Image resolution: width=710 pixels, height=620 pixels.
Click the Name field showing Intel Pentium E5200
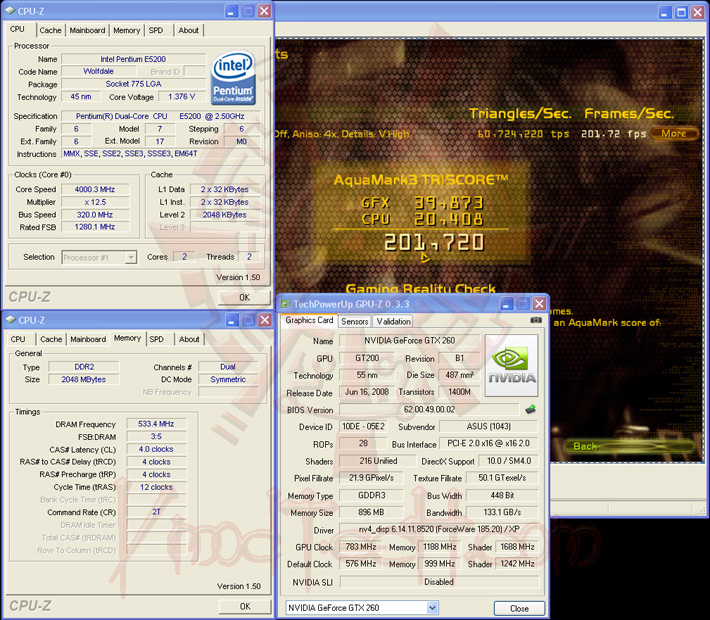tap(133, 59)
